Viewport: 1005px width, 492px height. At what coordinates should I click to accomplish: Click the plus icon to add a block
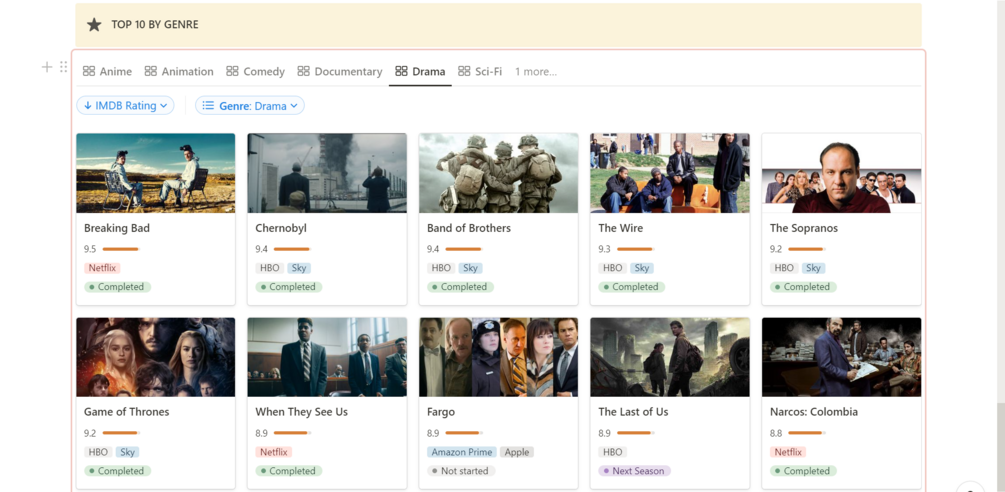[47, 67]
